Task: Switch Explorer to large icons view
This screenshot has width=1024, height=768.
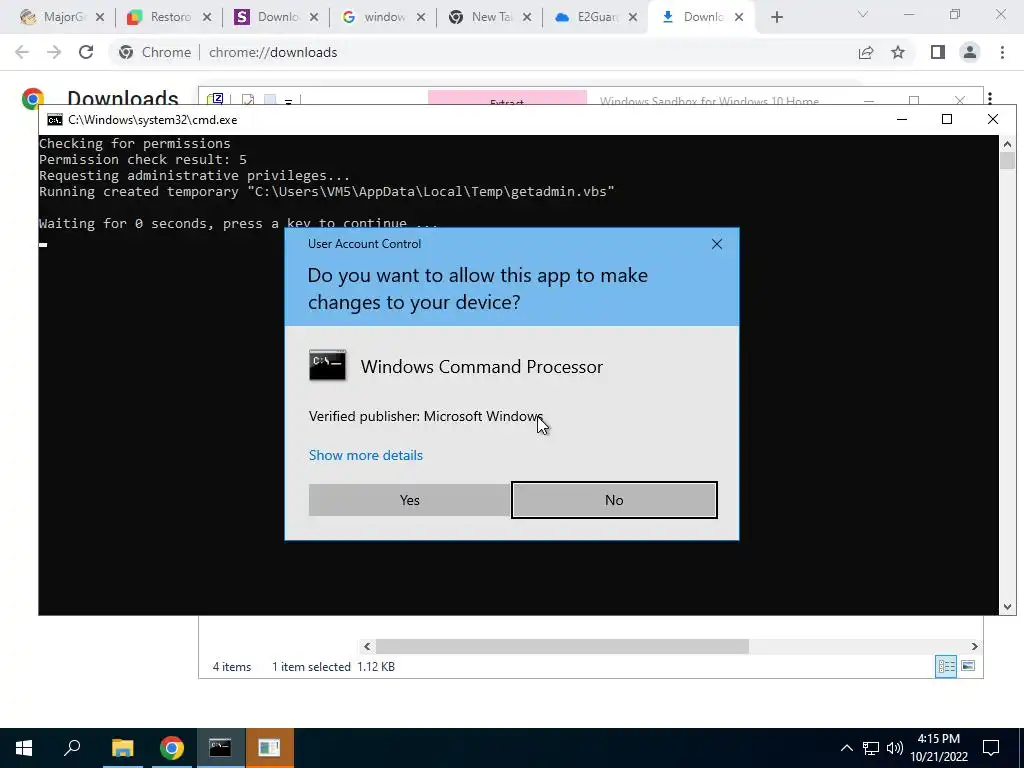Action: point(968,666)
